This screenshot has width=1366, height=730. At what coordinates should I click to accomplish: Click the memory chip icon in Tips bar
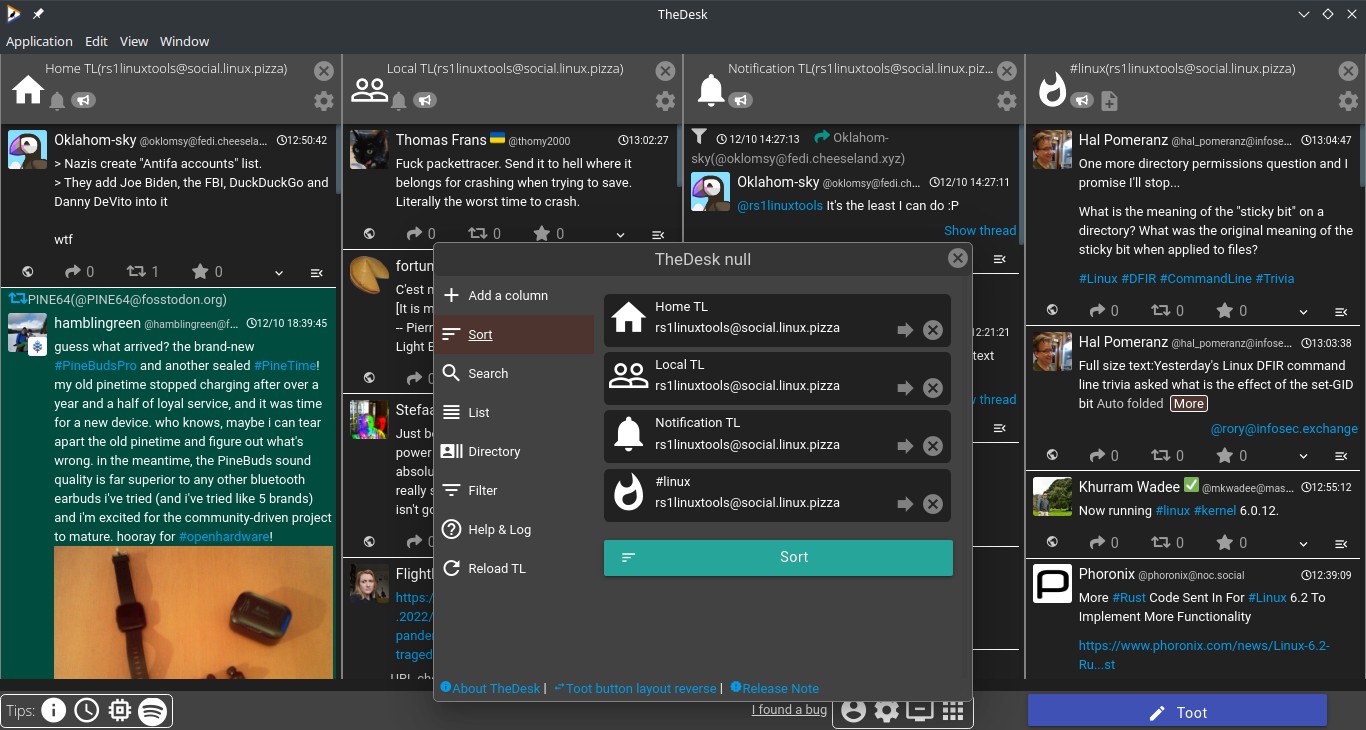point(120,711)
